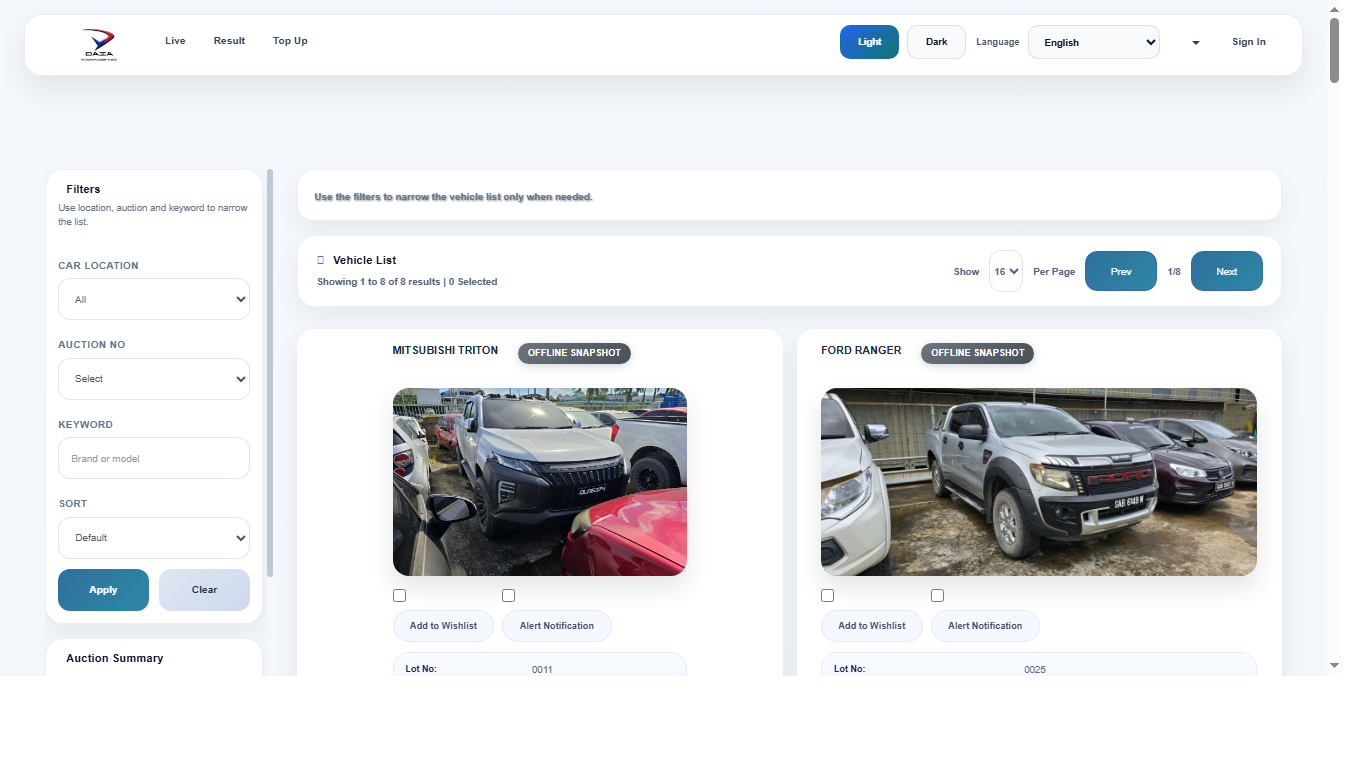Click the Sign In link

point(1249,42)
